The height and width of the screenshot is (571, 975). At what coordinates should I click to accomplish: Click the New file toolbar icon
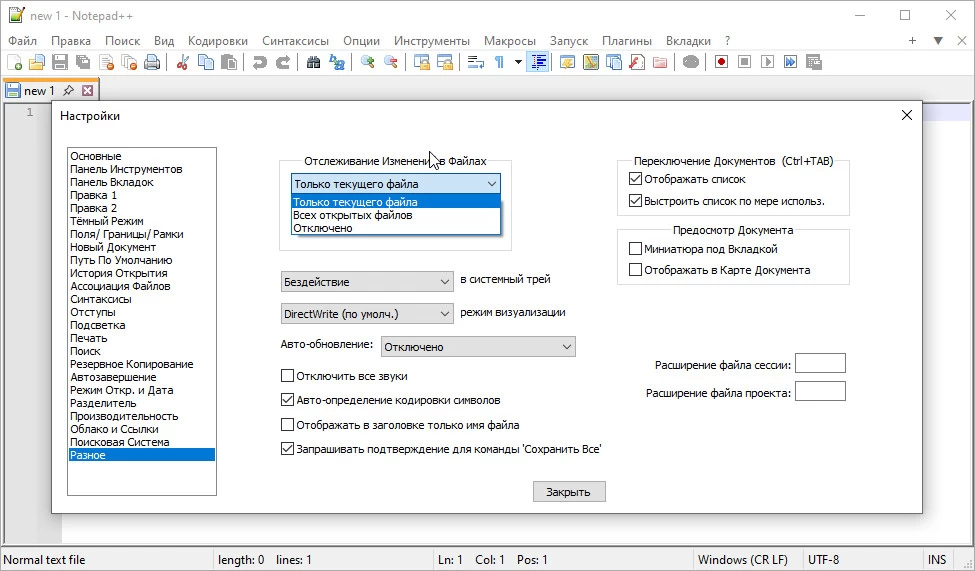(x=14, y=62)
